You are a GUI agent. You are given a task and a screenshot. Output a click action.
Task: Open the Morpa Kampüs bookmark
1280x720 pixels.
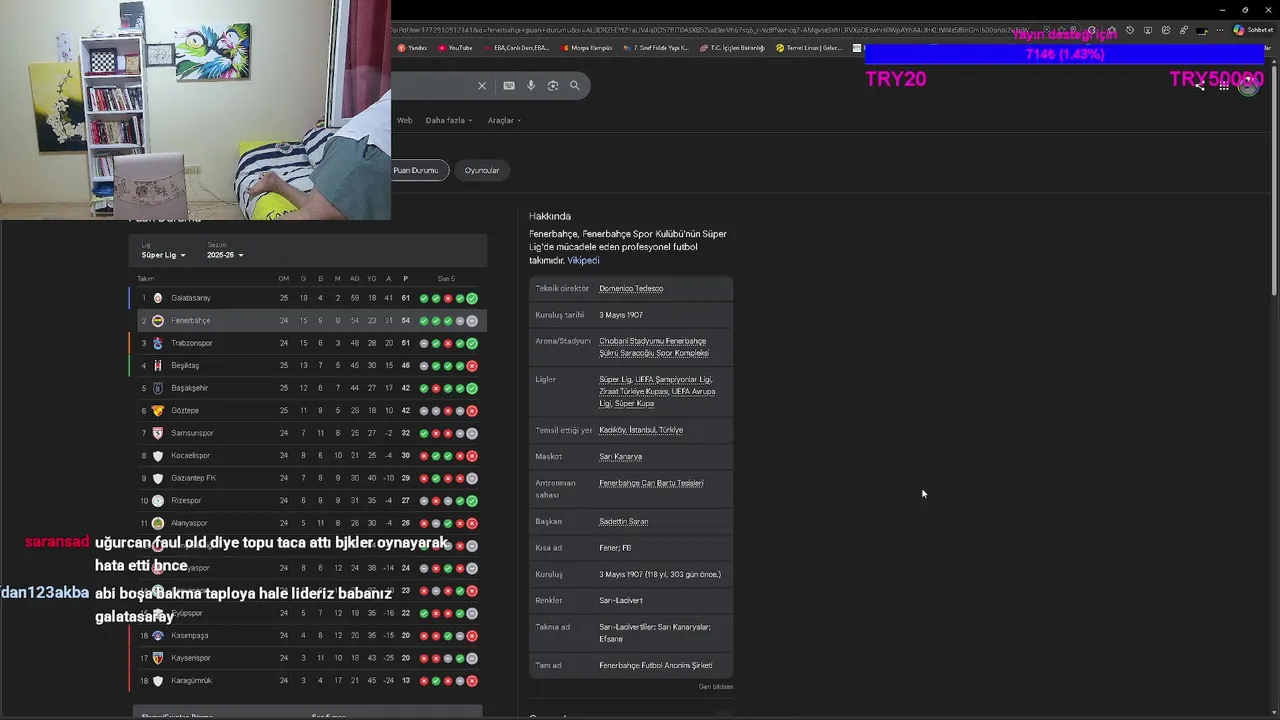587,48
